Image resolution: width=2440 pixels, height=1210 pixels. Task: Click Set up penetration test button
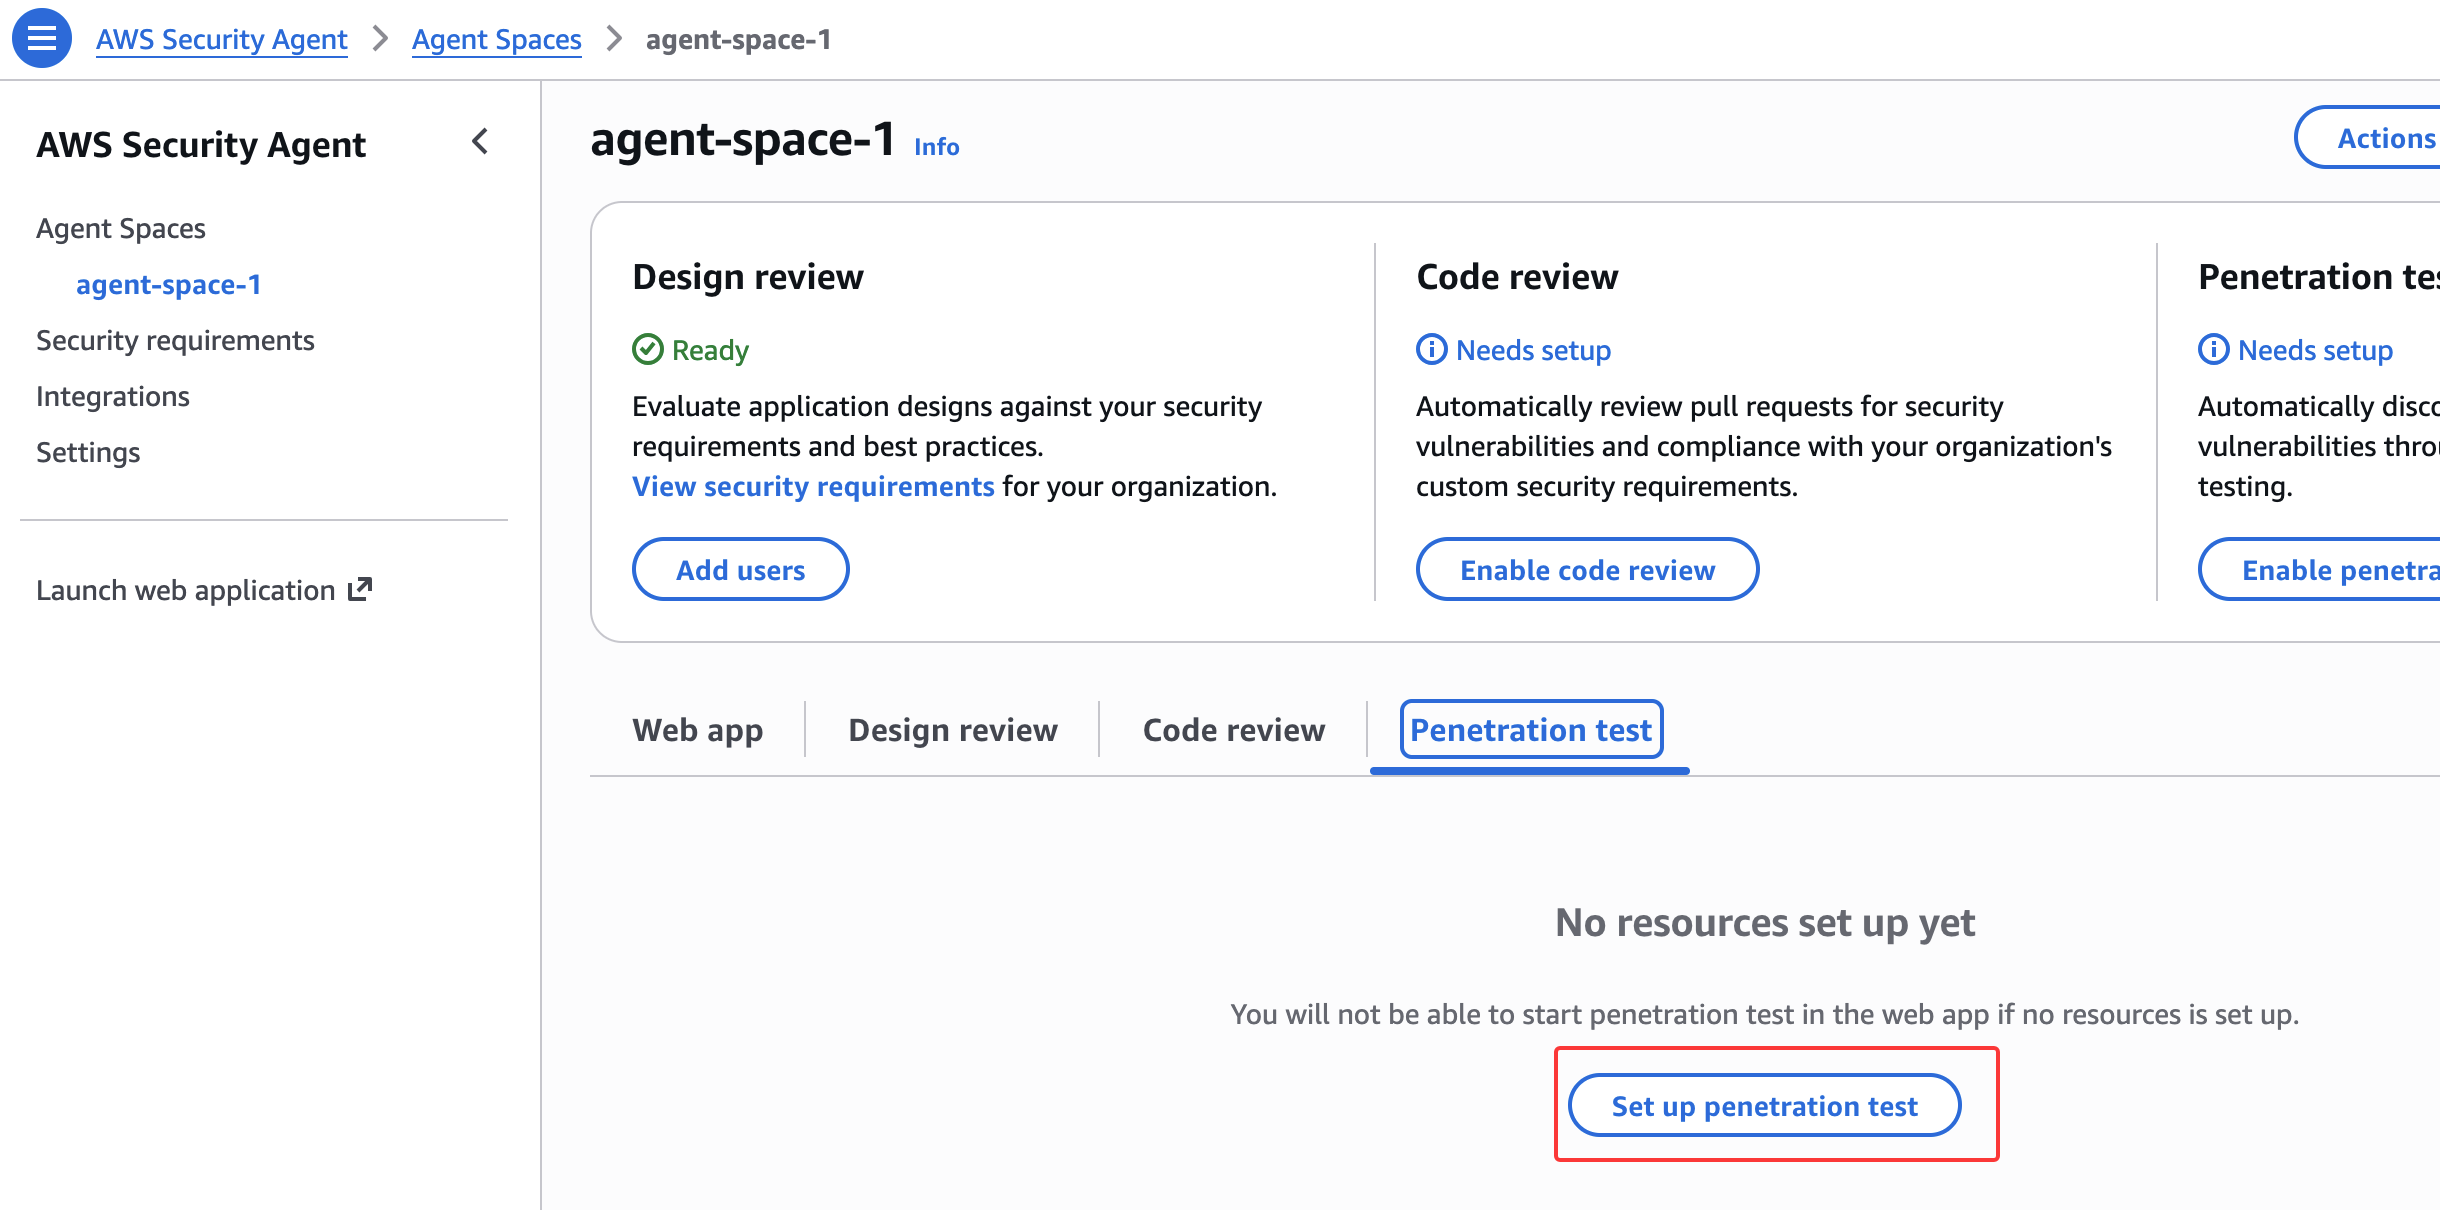(x=1764, y=1106)
